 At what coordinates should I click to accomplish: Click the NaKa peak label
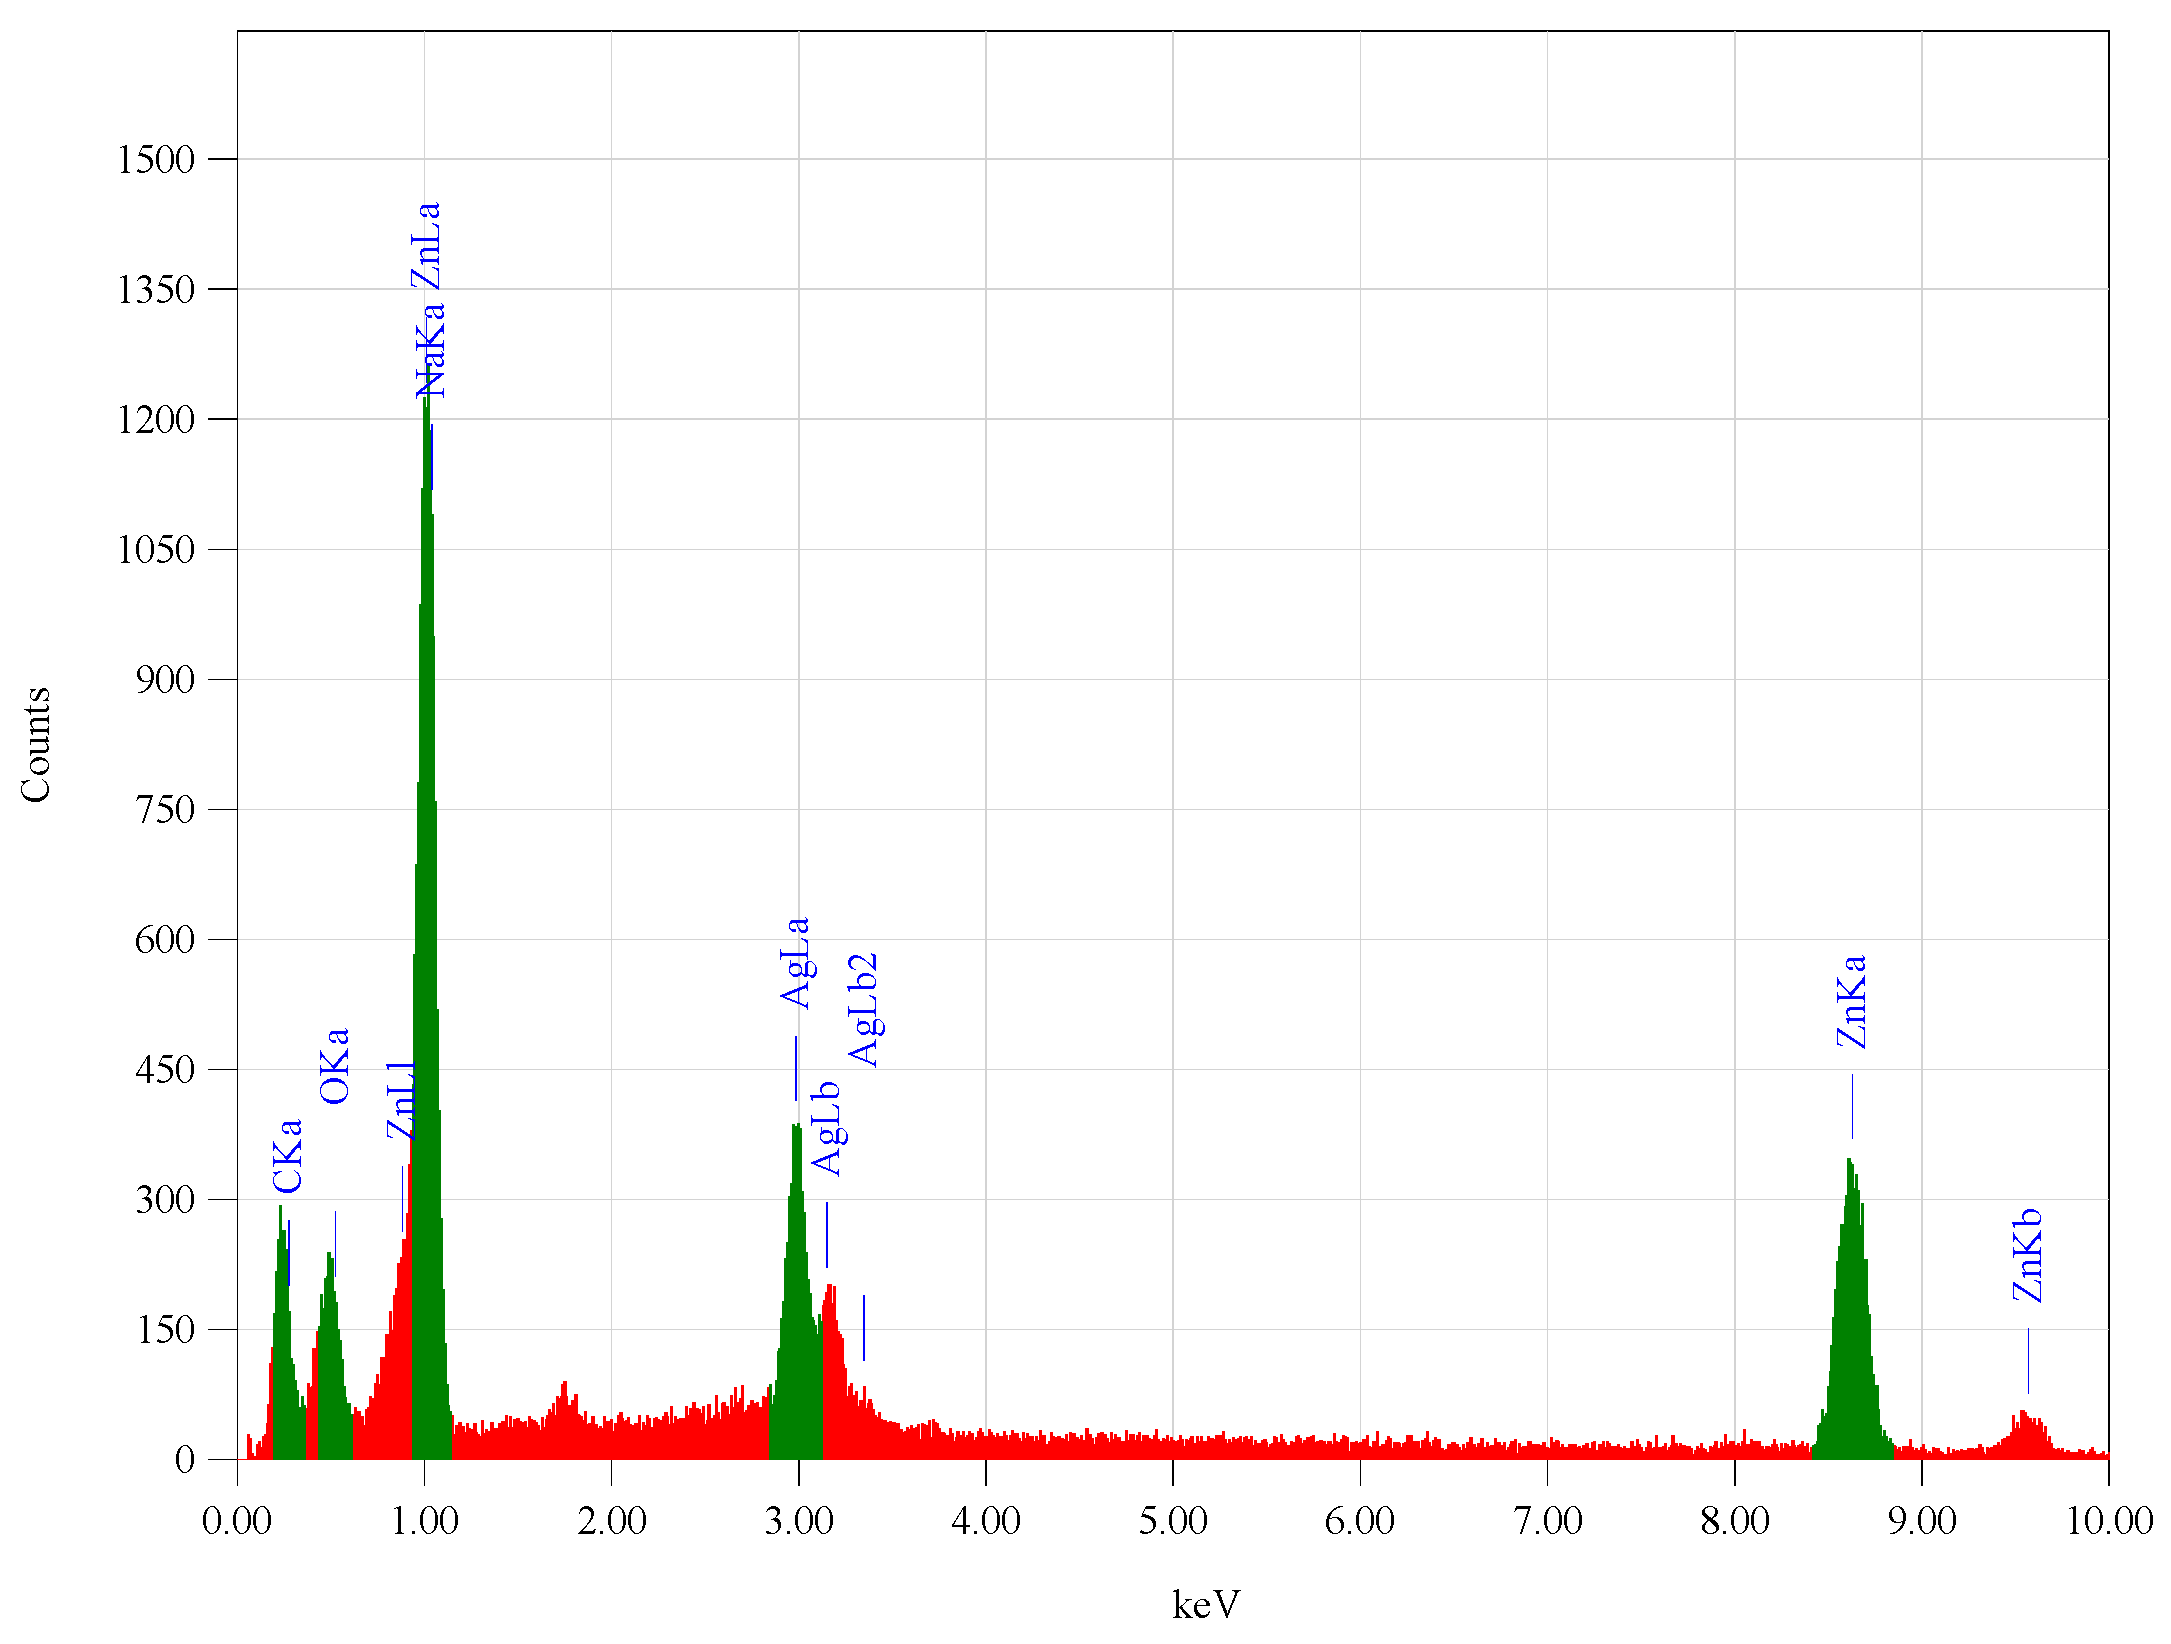pyautogui.click(x=431, y=351)
